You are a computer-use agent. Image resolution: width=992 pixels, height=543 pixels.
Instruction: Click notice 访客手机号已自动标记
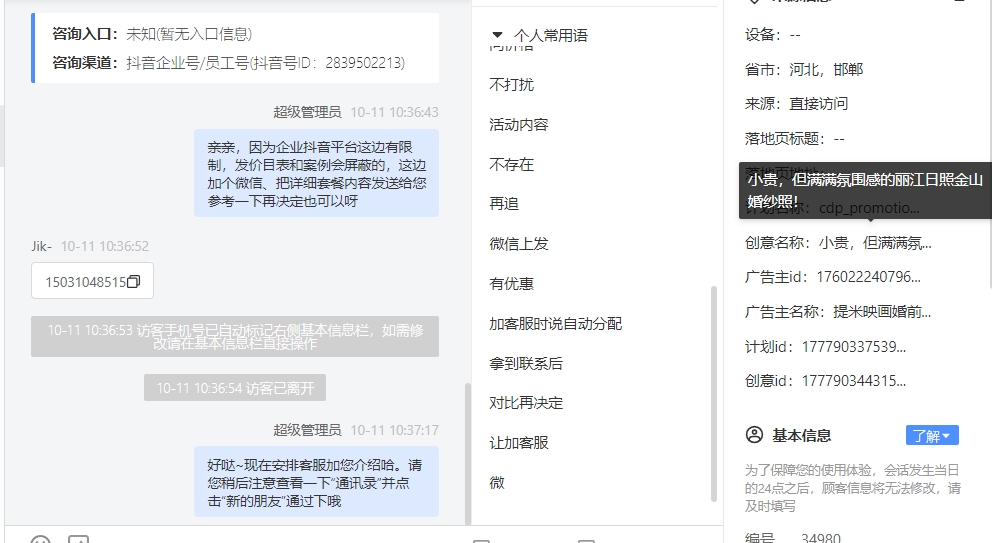point(235,337)
